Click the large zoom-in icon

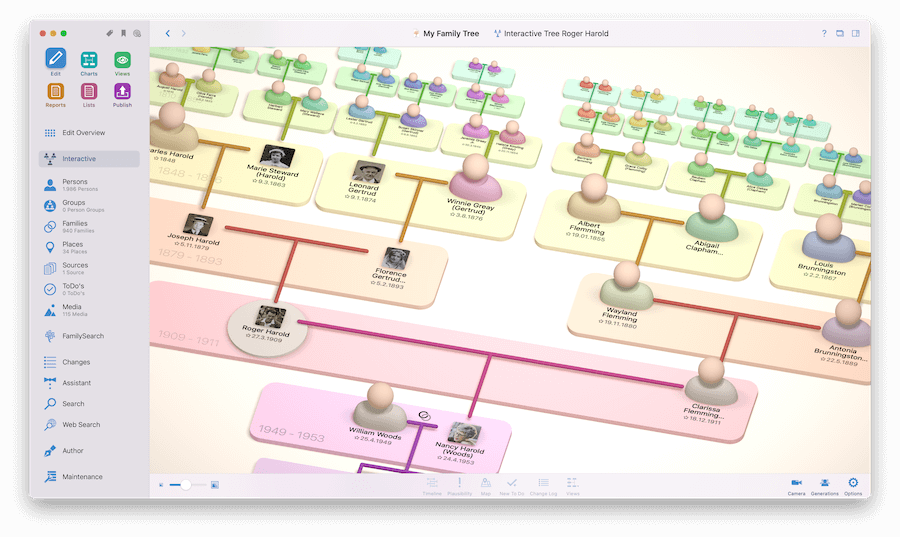(215, 485)
